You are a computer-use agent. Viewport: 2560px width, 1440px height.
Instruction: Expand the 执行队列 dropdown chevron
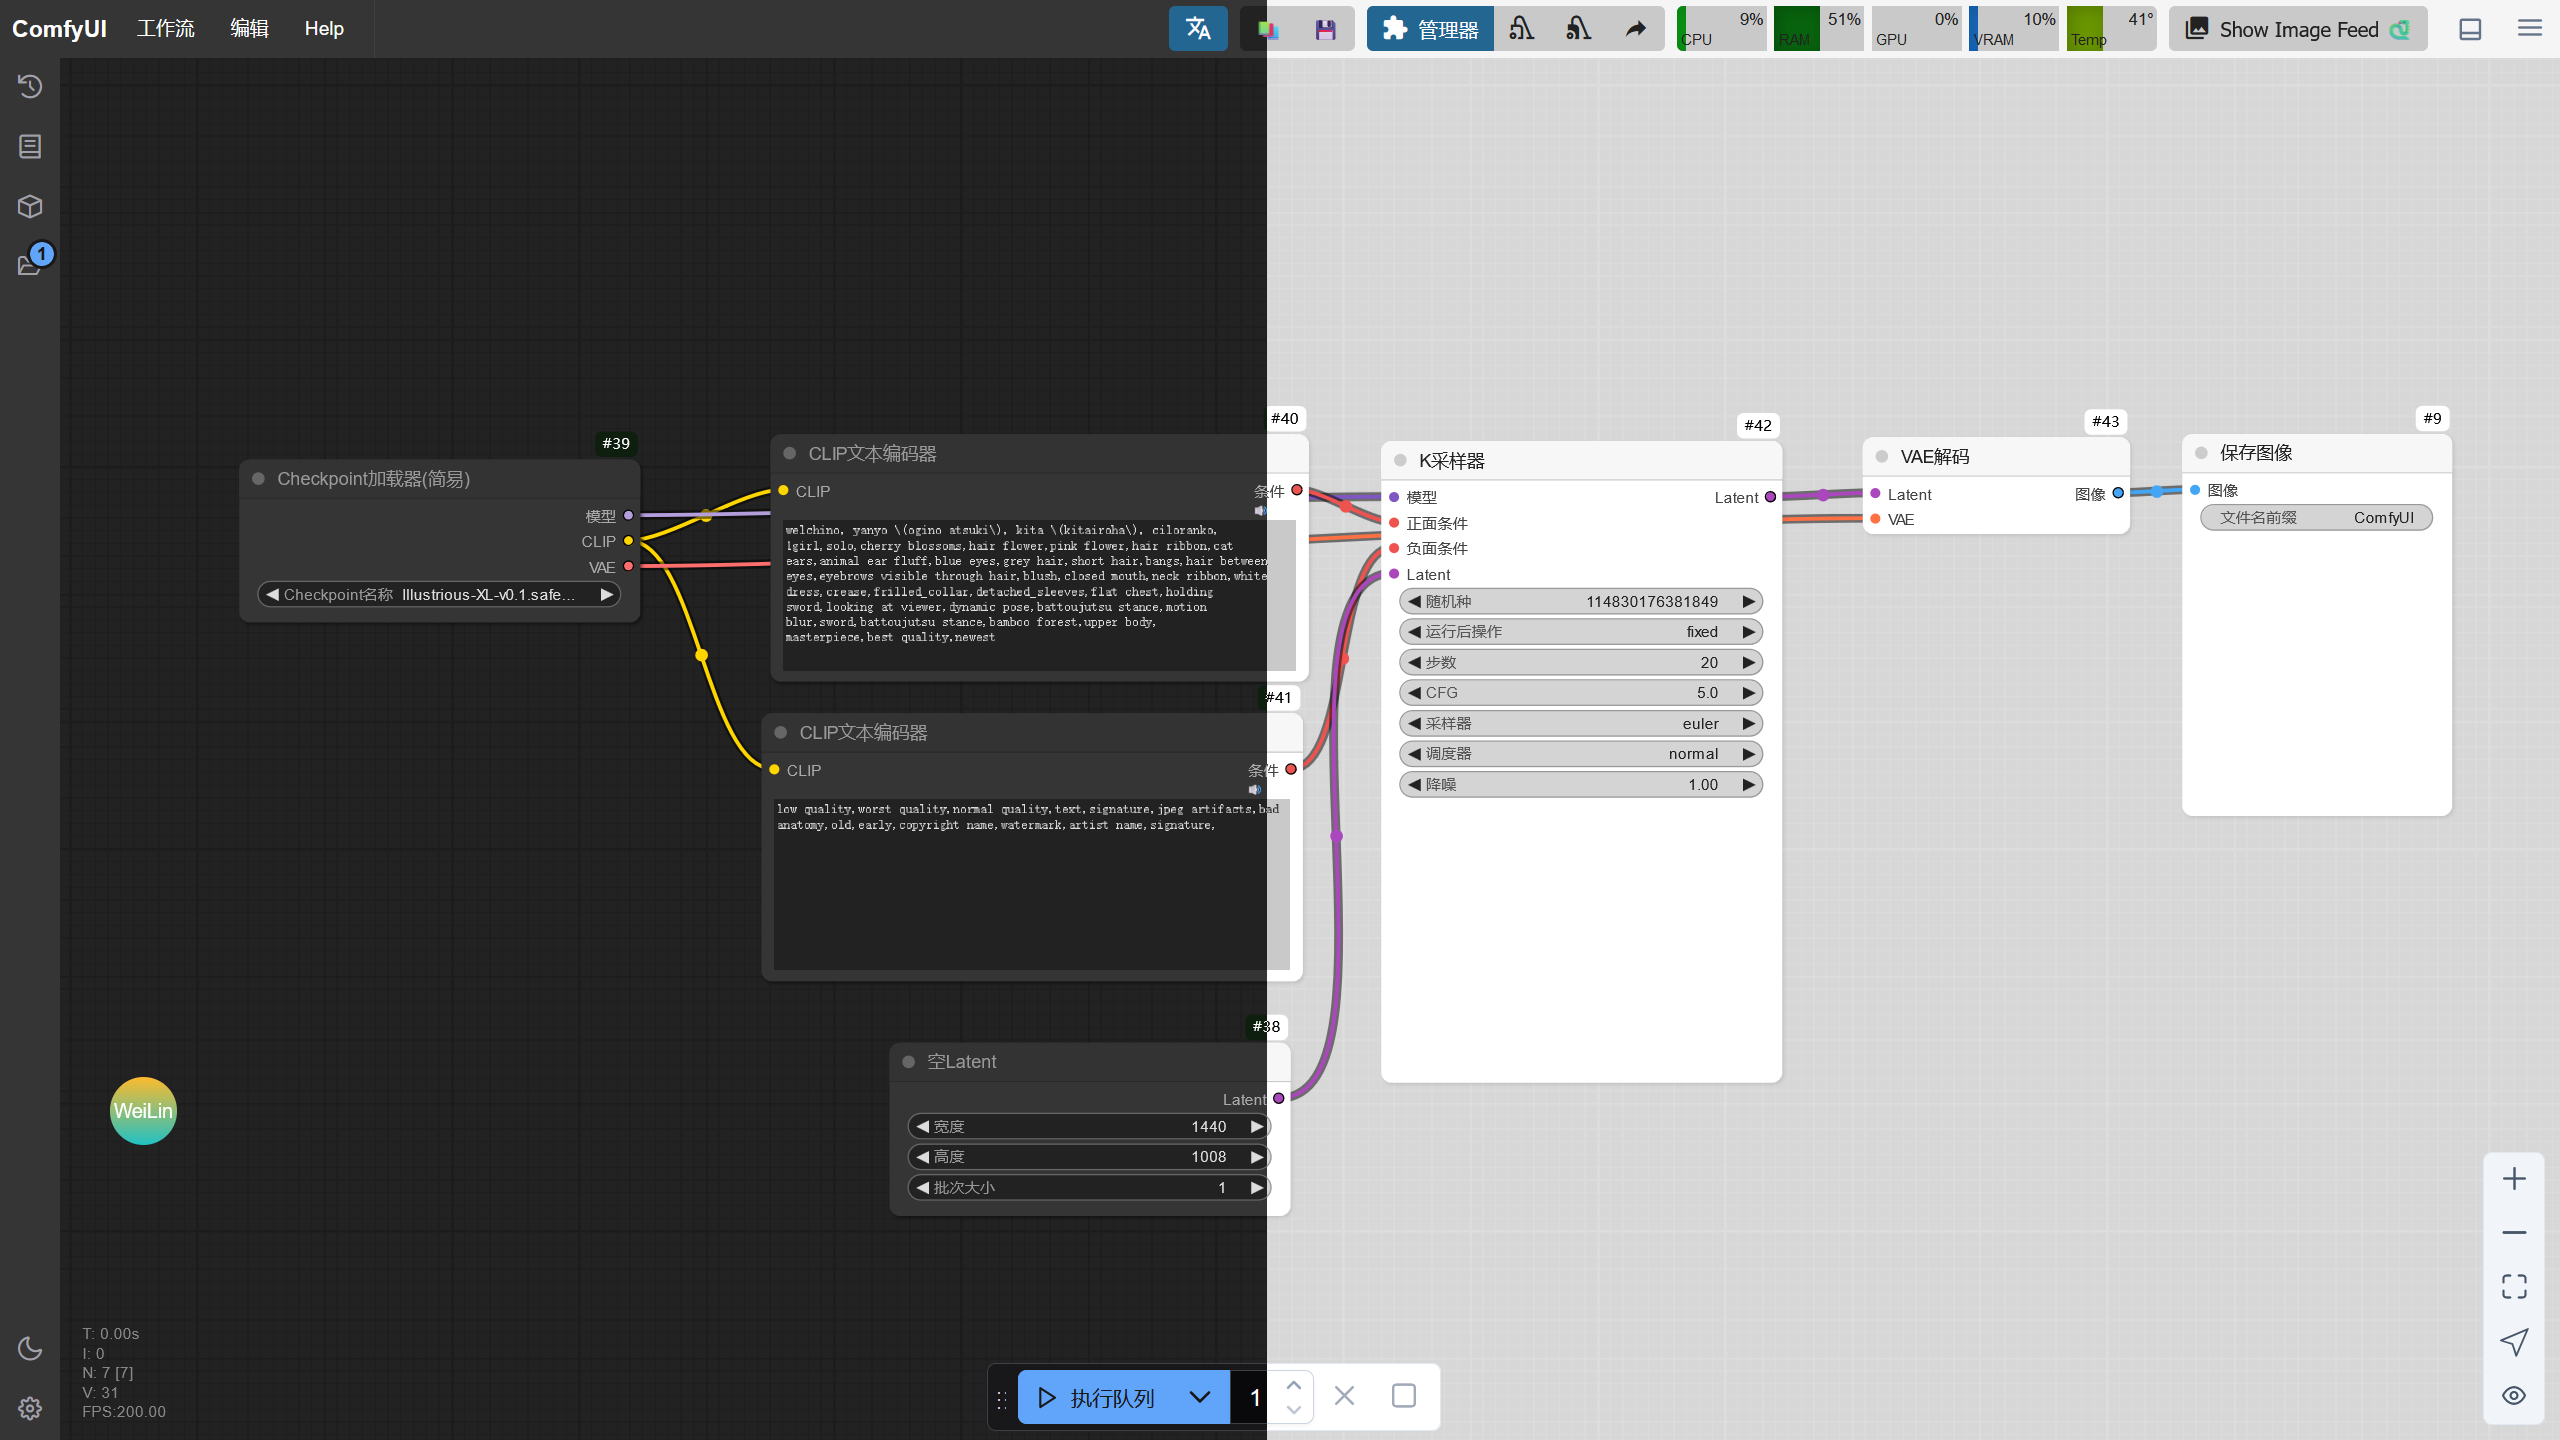[x=1200, y=1397]
